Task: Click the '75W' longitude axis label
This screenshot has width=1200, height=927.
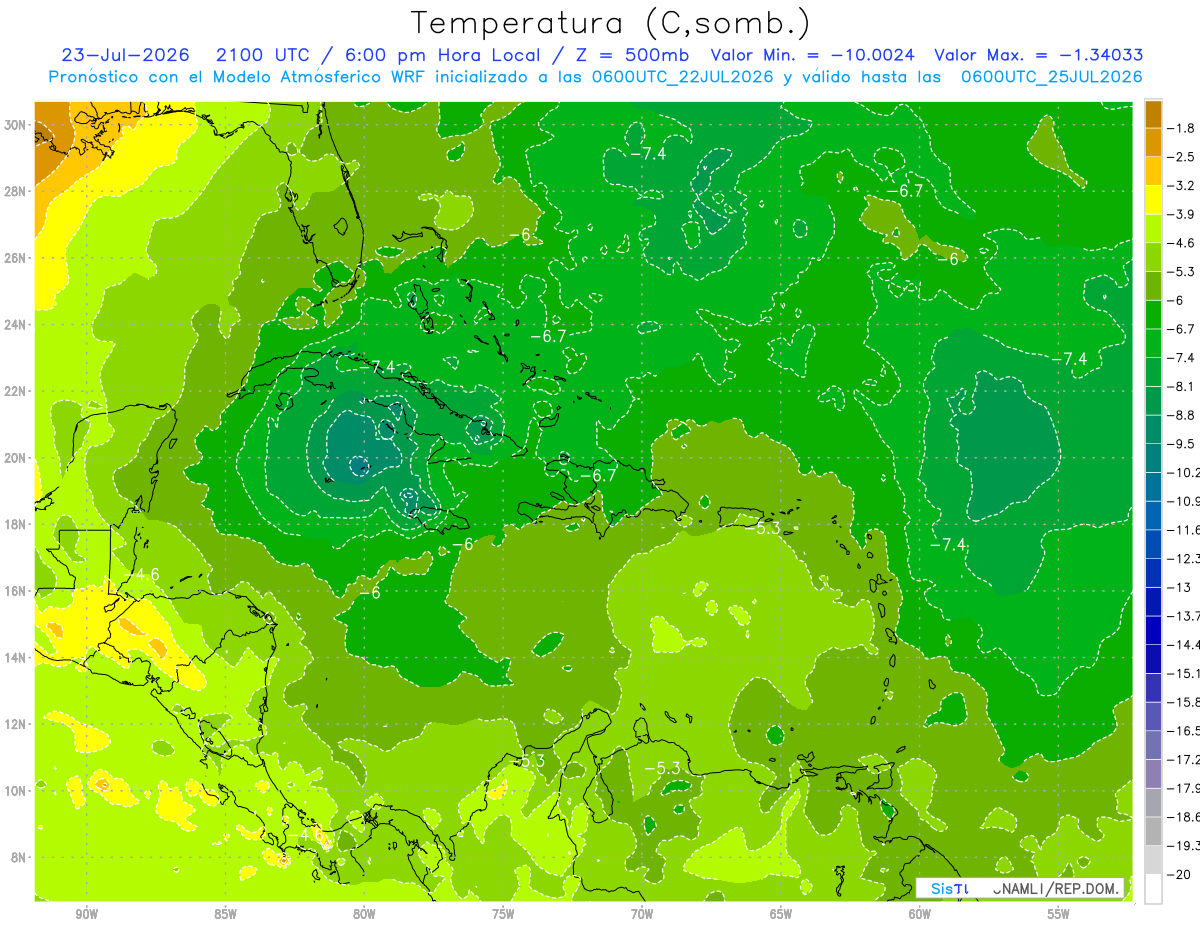Action: click(503, 914)
